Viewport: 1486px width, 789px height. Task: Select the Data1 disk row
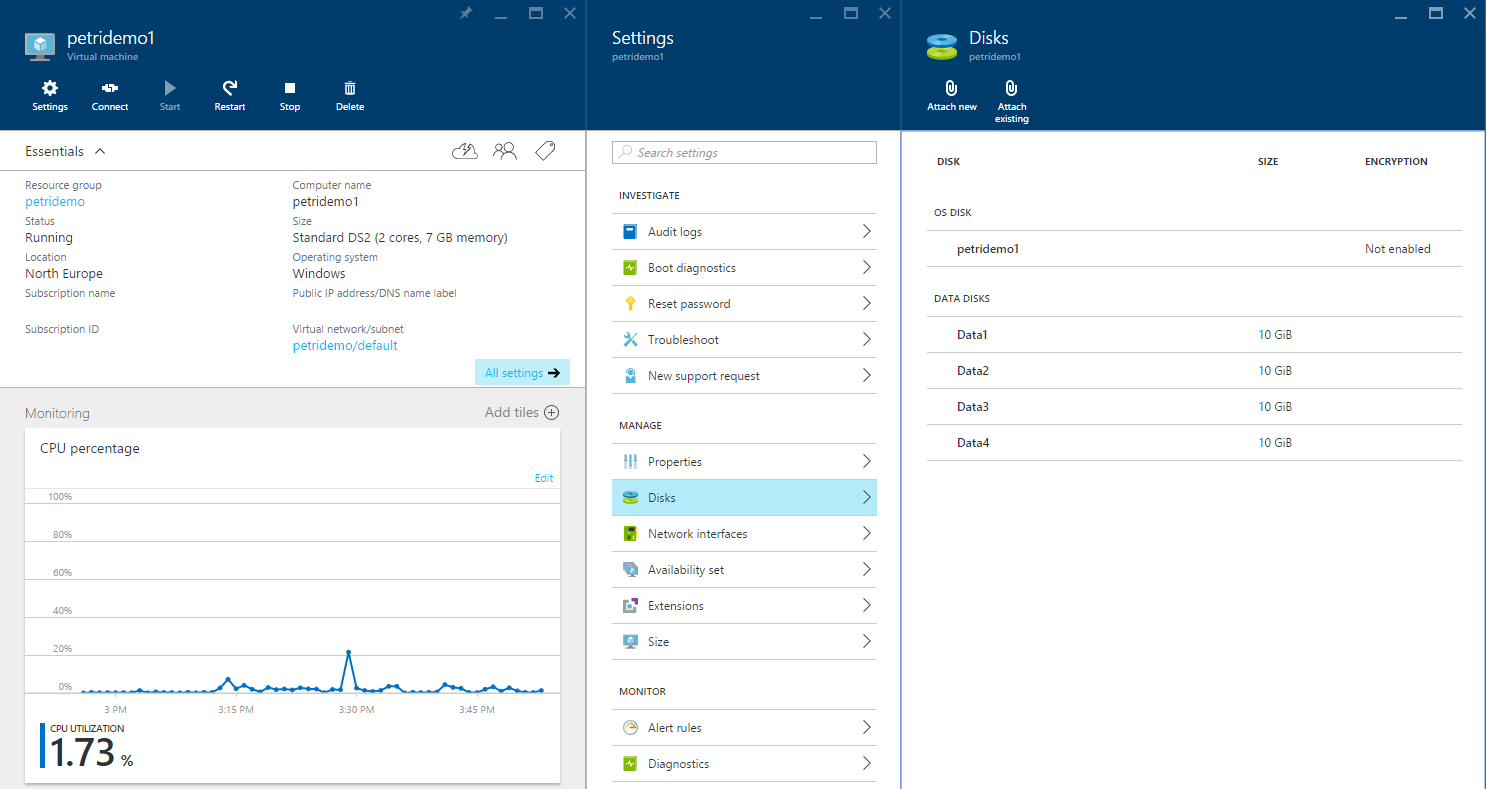(x=1194, y=334)
